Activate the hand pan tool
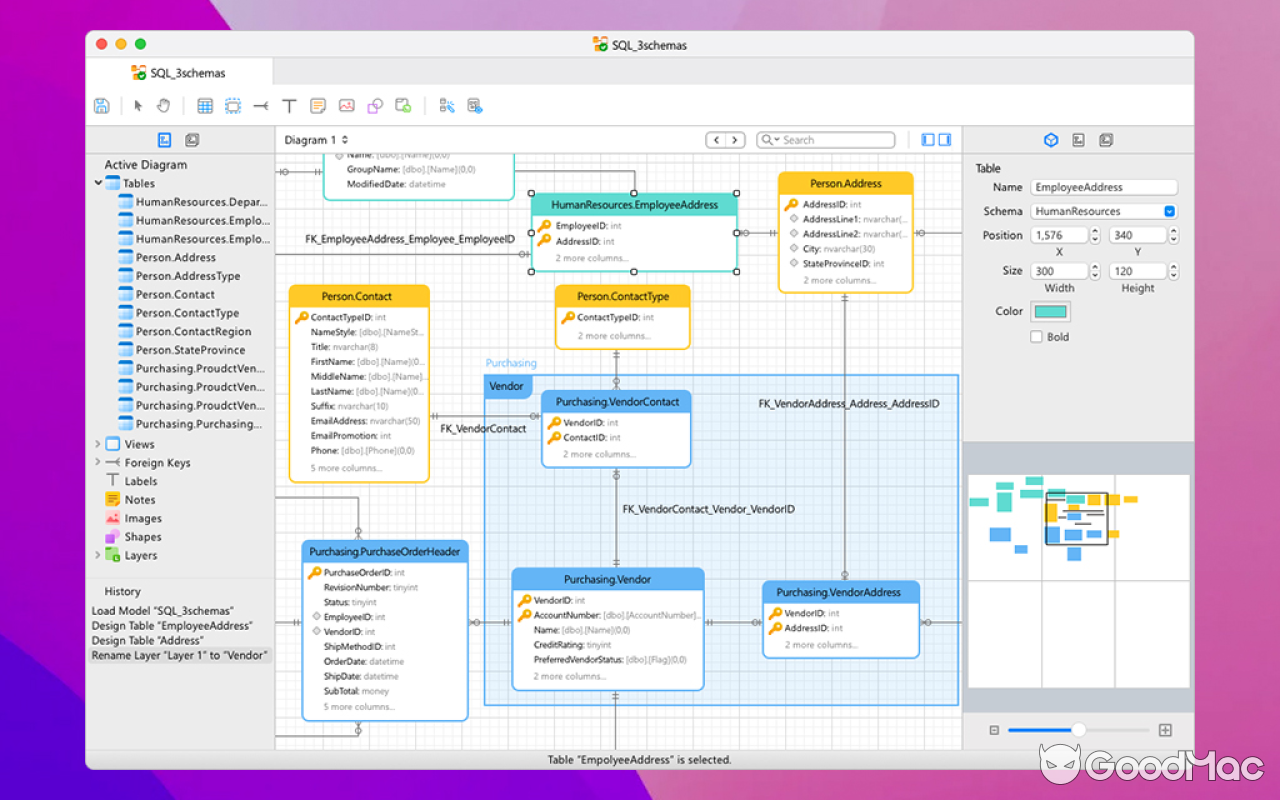This screenshot has width=1280, height=800. coord(163,105)
